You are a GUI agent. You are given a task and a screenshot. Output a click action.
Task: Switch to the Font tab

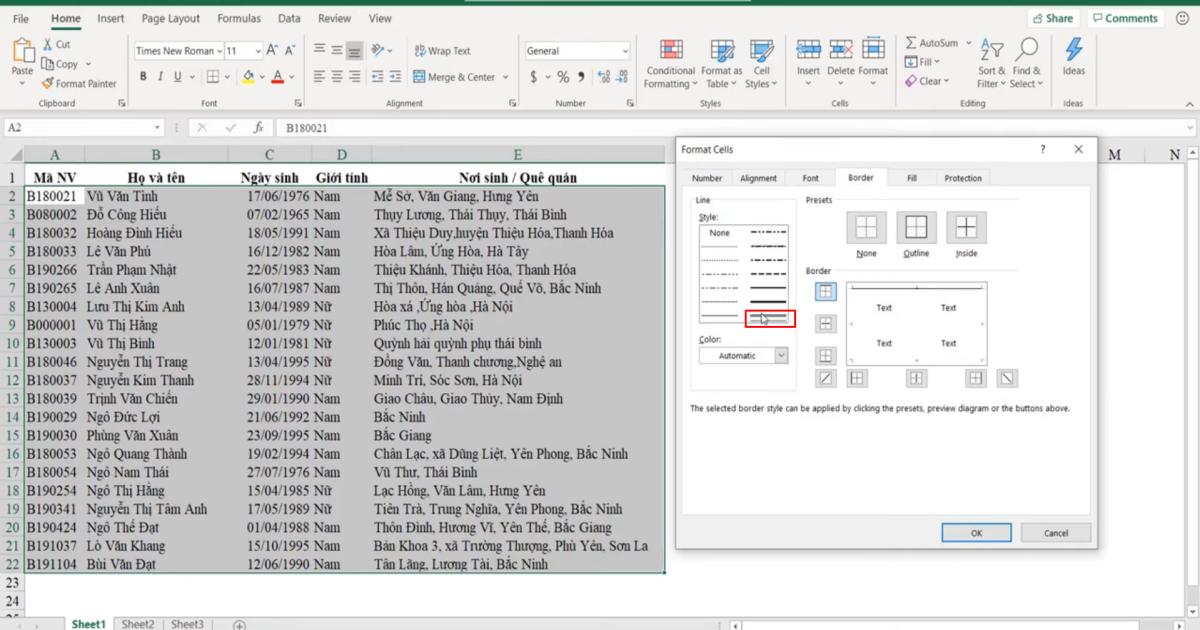[x=810, y=177]
